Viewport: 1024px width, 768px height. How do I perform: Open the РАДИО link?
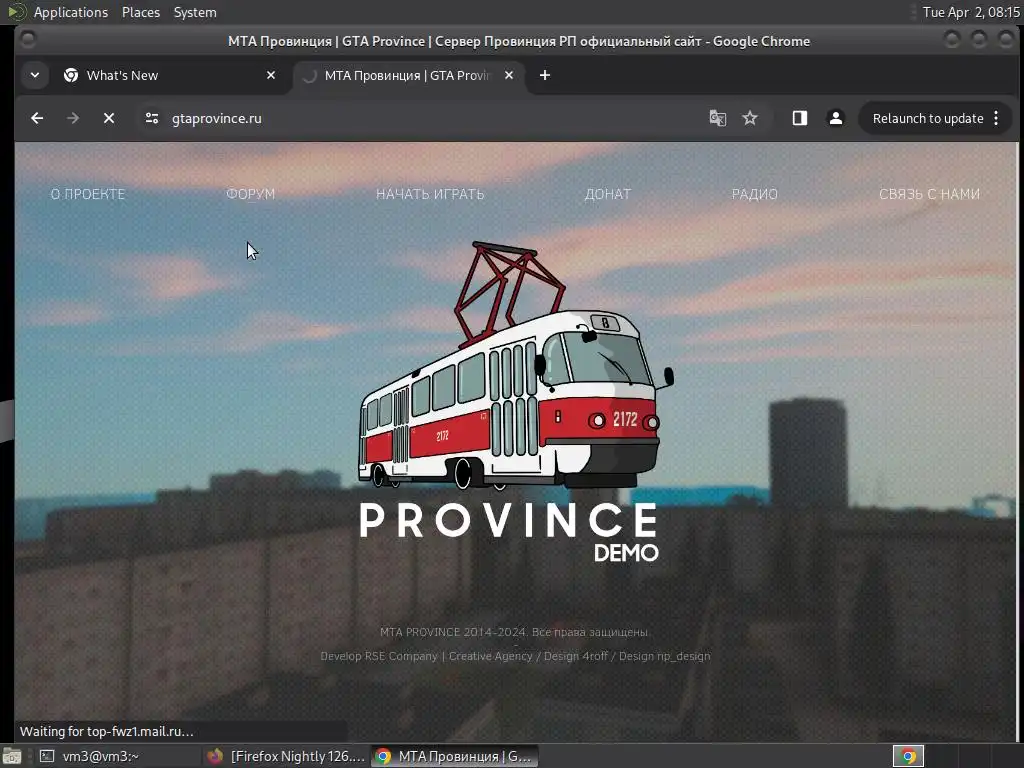pyautogui.click(x=754, y=194)
